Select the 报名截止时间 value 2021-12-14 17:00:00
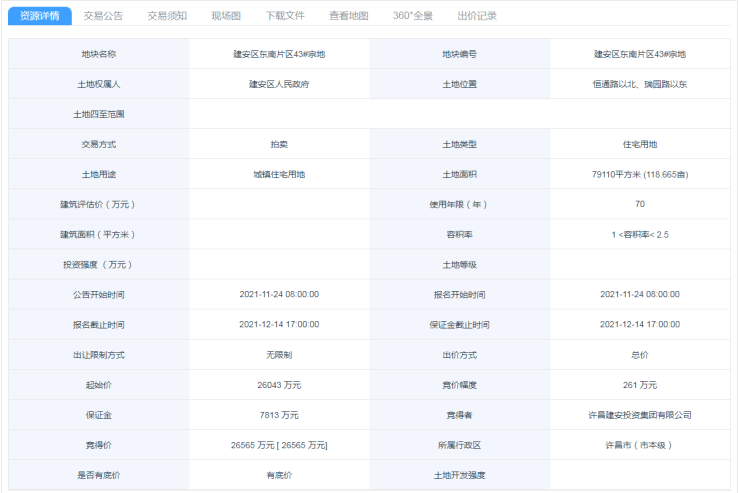This screenshot has height=493, width=740. (x=279, y=324)
